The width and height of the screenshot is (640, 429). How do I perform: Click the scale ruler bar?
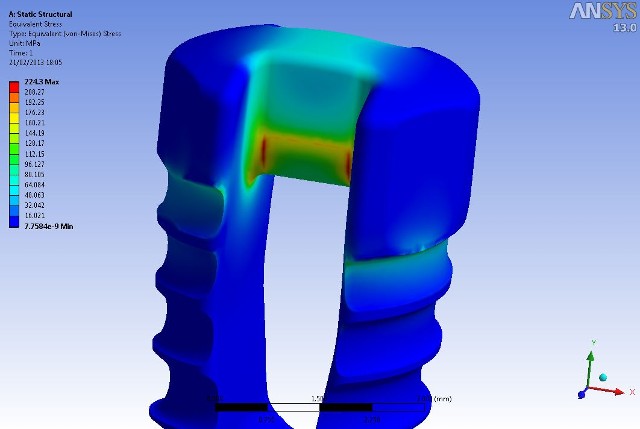pos(320,408)
